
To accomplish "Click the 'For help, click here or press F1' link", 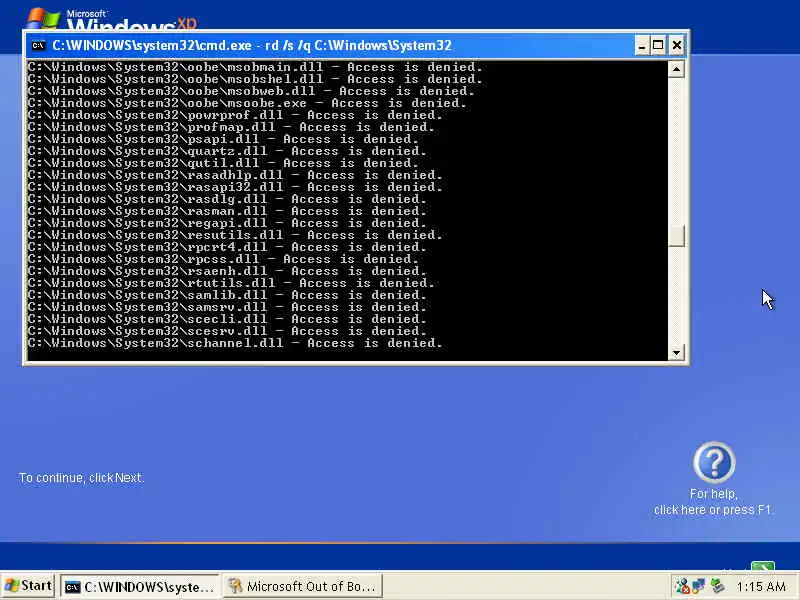I will 713,502.
